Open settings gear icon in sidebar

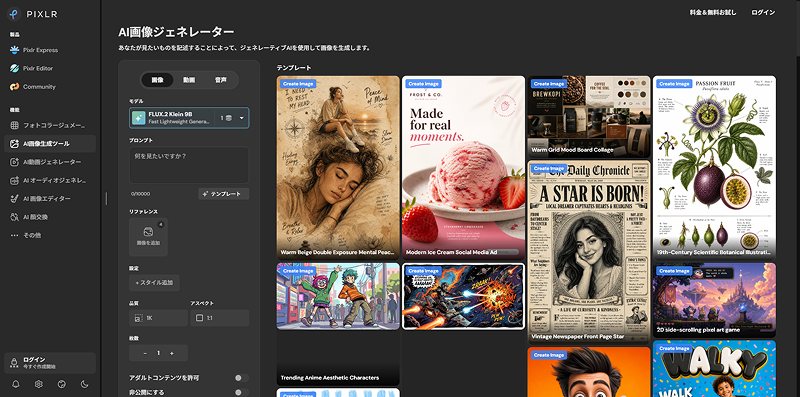[39, 384]
